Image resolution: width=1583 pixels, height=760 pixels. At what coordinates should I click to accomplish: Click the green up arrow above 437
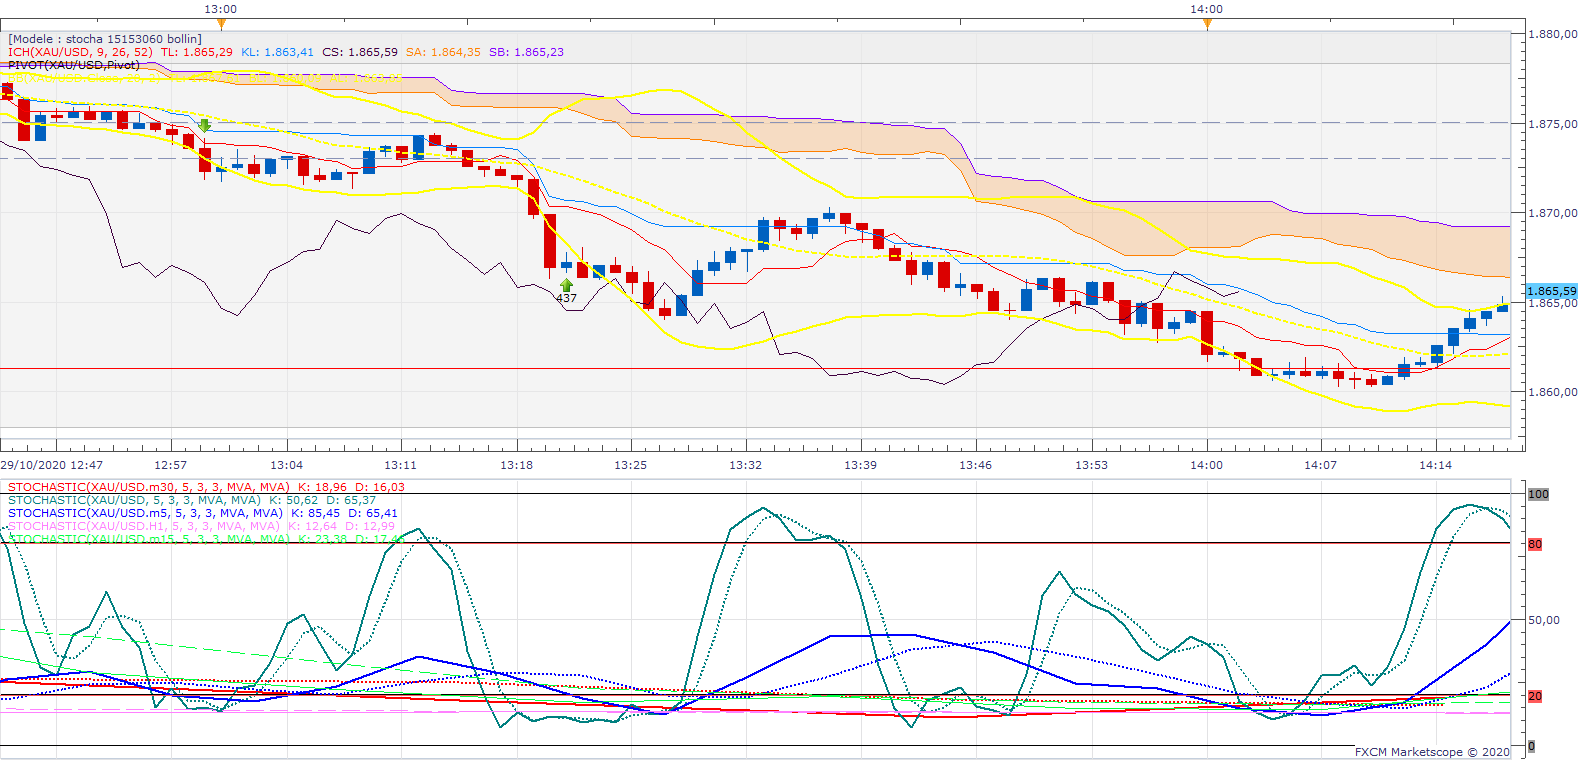pos(567,285)
